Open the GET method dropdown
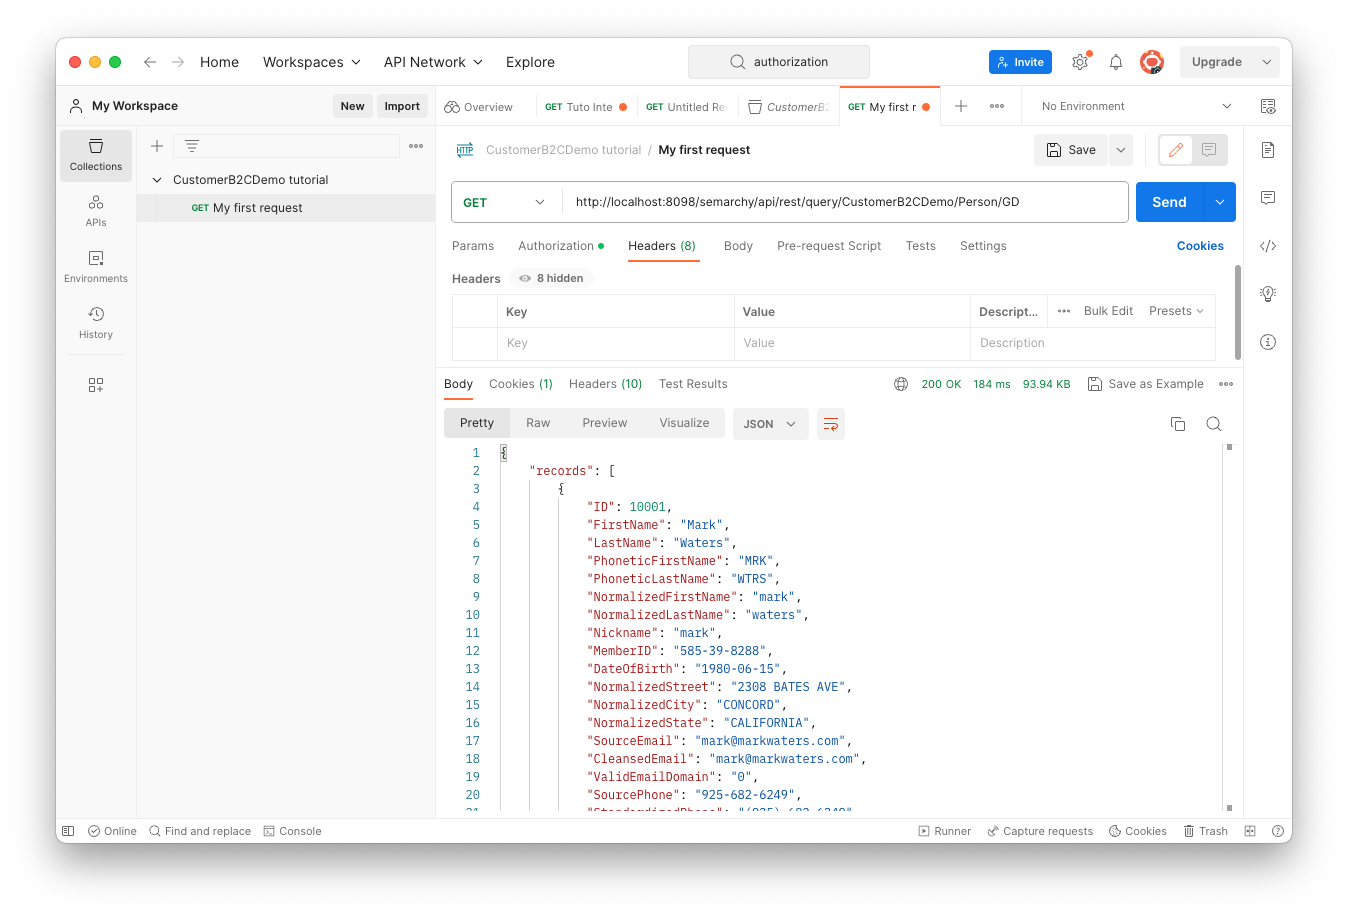 coord(505,202)
